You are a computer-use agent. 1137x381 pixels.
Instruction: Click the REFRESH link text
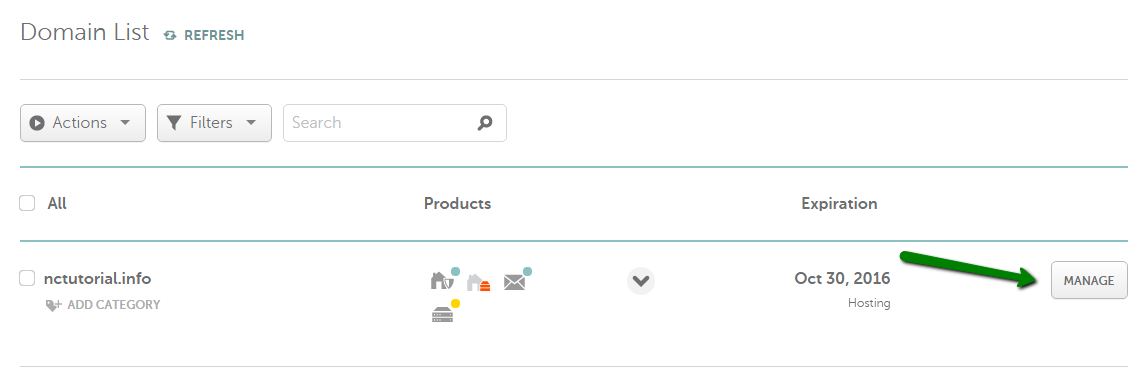(214, 35)
